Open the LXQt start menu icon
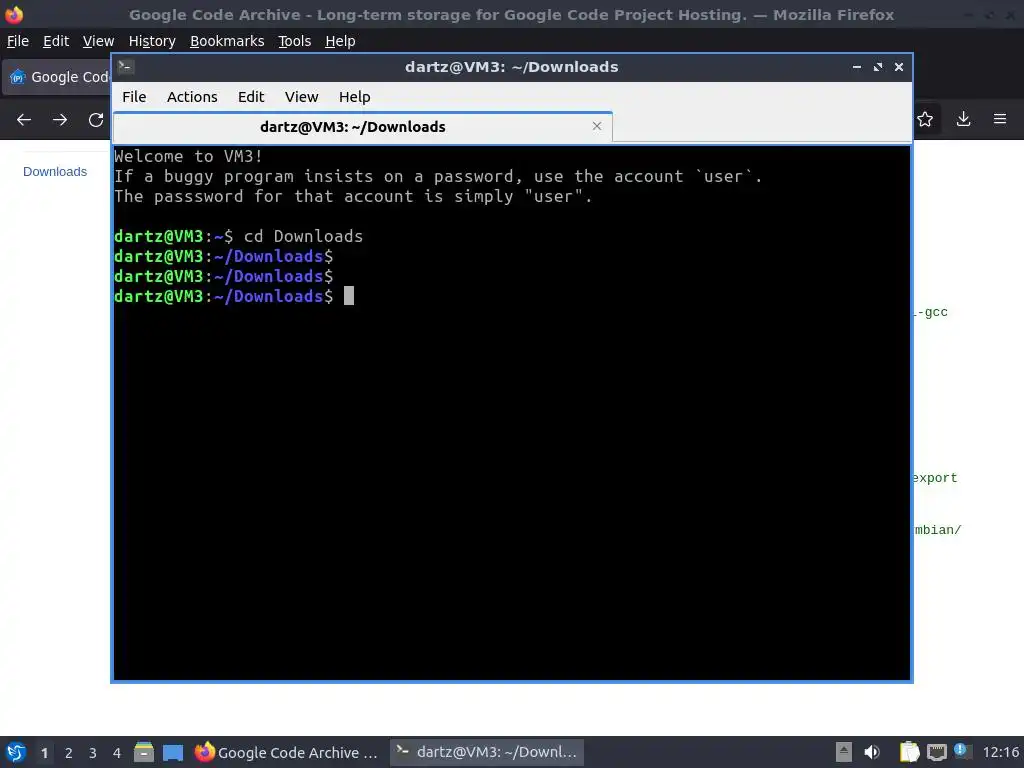1024x768 pixels. [16, 752]
